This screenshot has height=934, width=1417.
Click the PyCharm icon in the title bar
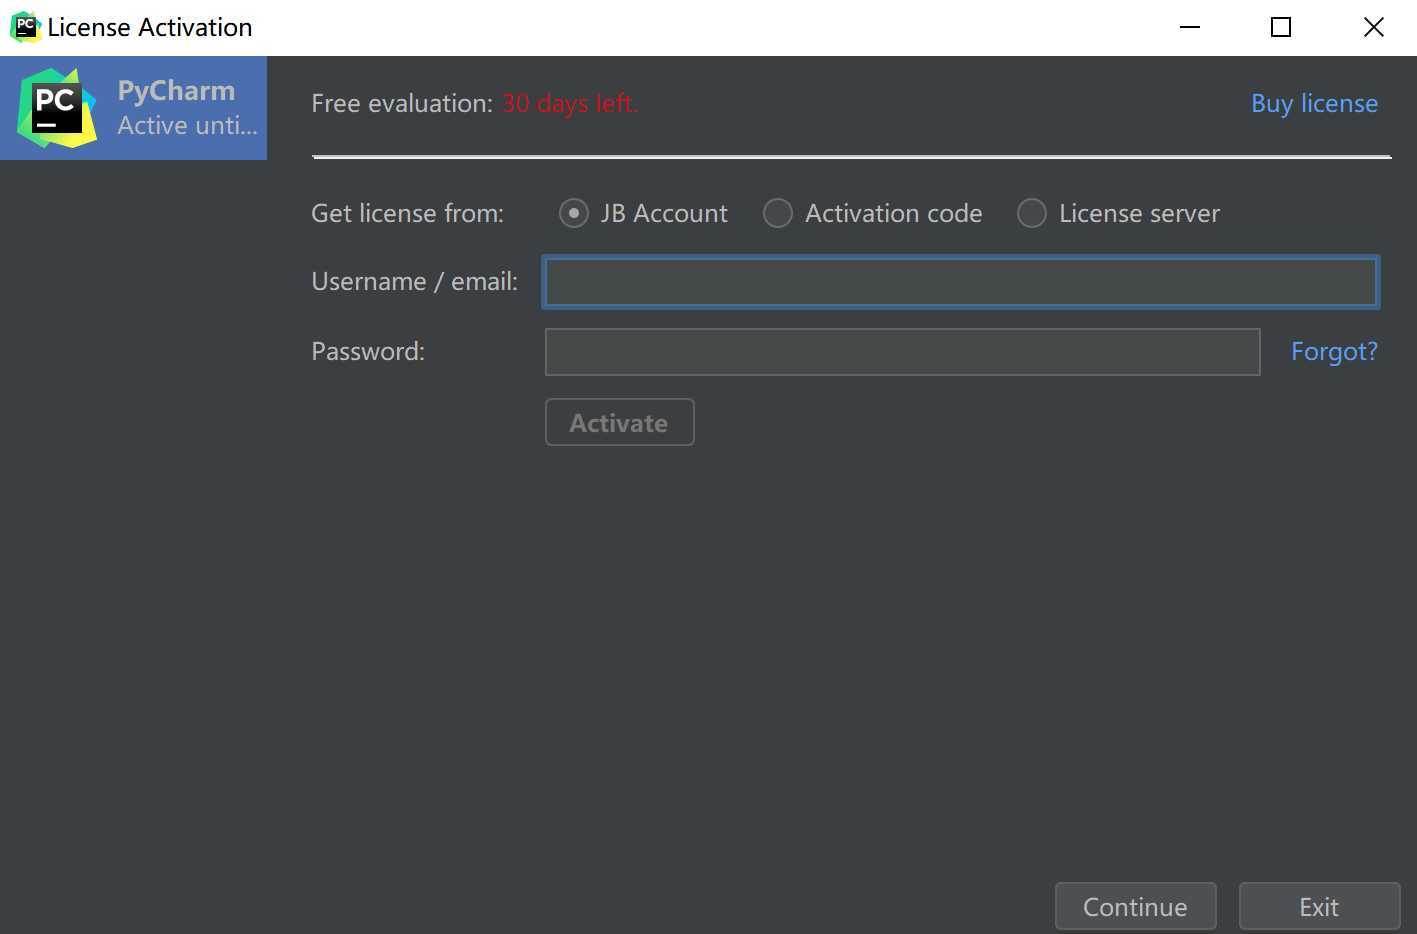pos(25,27)
